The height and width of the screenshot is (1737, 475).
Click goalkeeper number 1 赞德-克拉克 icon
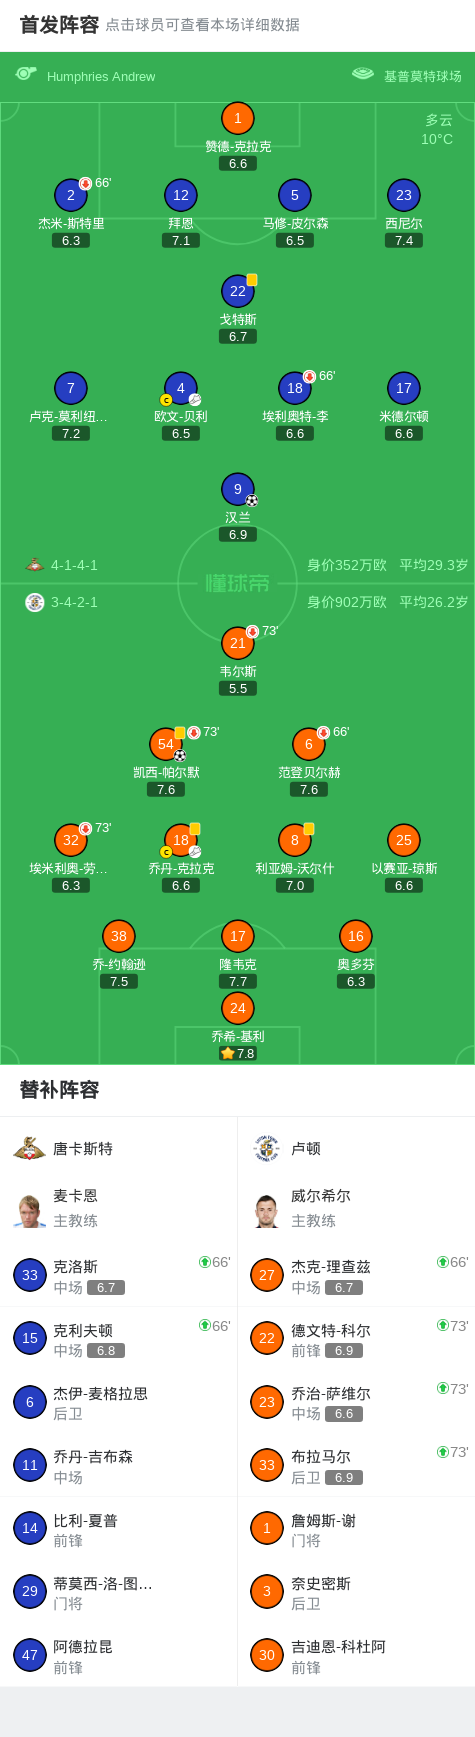[237, 118]
